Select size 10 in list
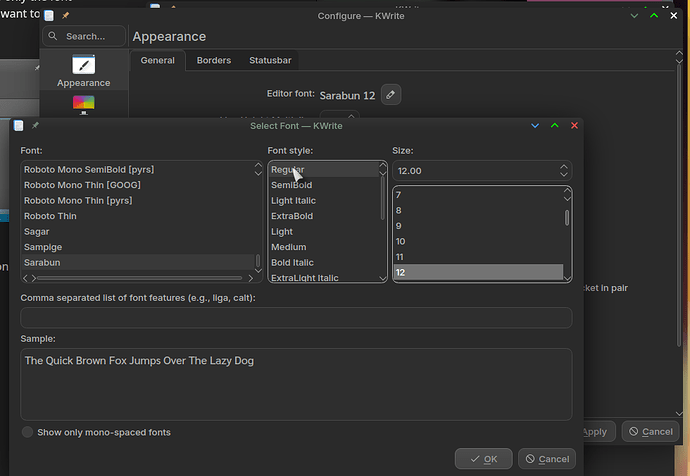Screen dimensions: 690x476 (478, 241)
